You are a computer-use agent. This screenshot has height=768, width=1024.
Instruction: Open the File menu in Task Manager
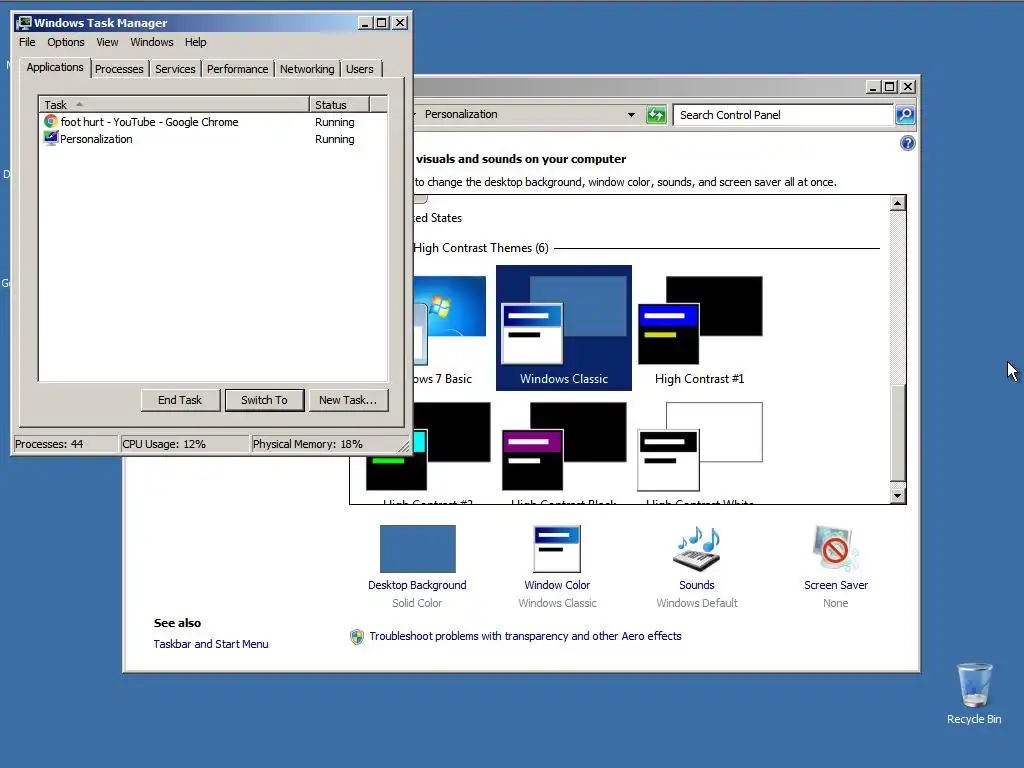(27, 42)
